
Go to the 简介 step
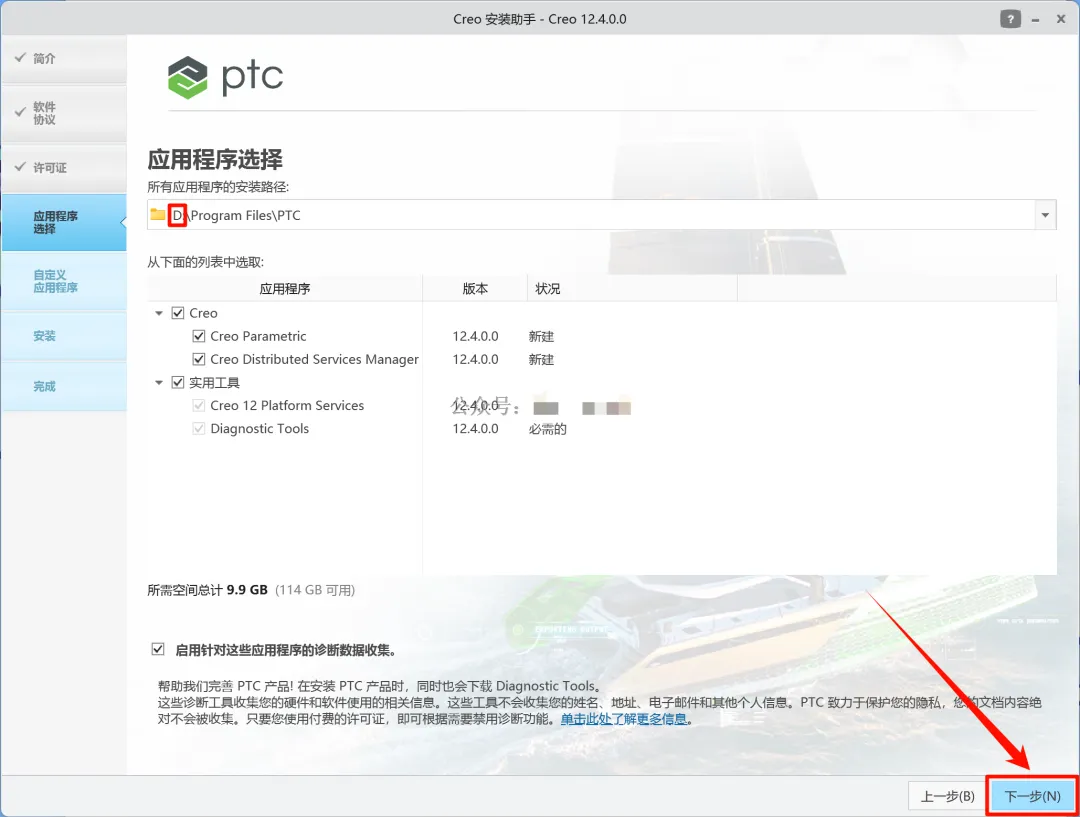(64, 59)
